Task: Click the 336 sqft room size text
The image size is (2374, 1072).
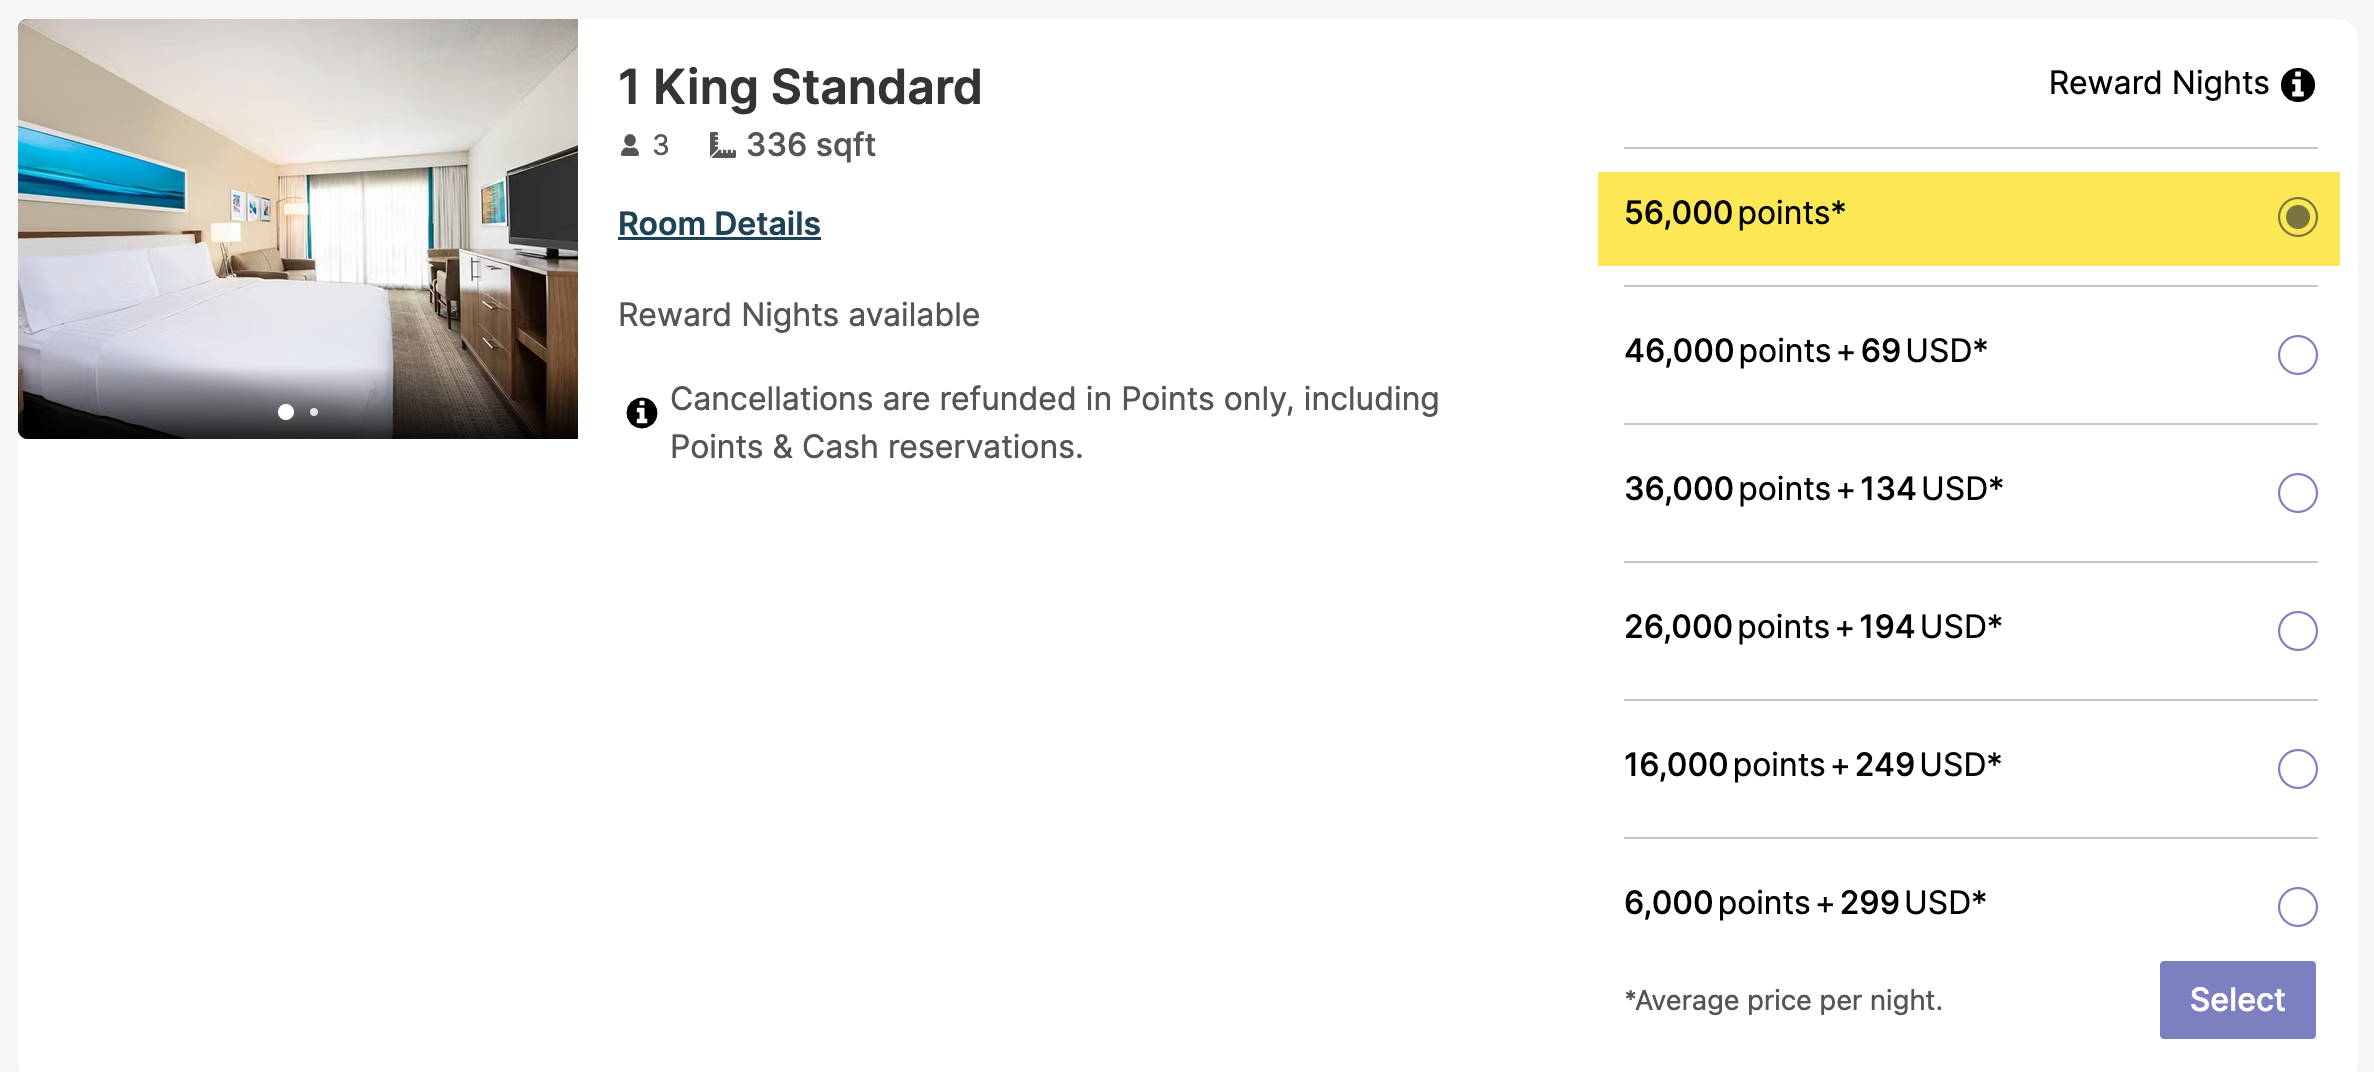Action: click(810, 146)
